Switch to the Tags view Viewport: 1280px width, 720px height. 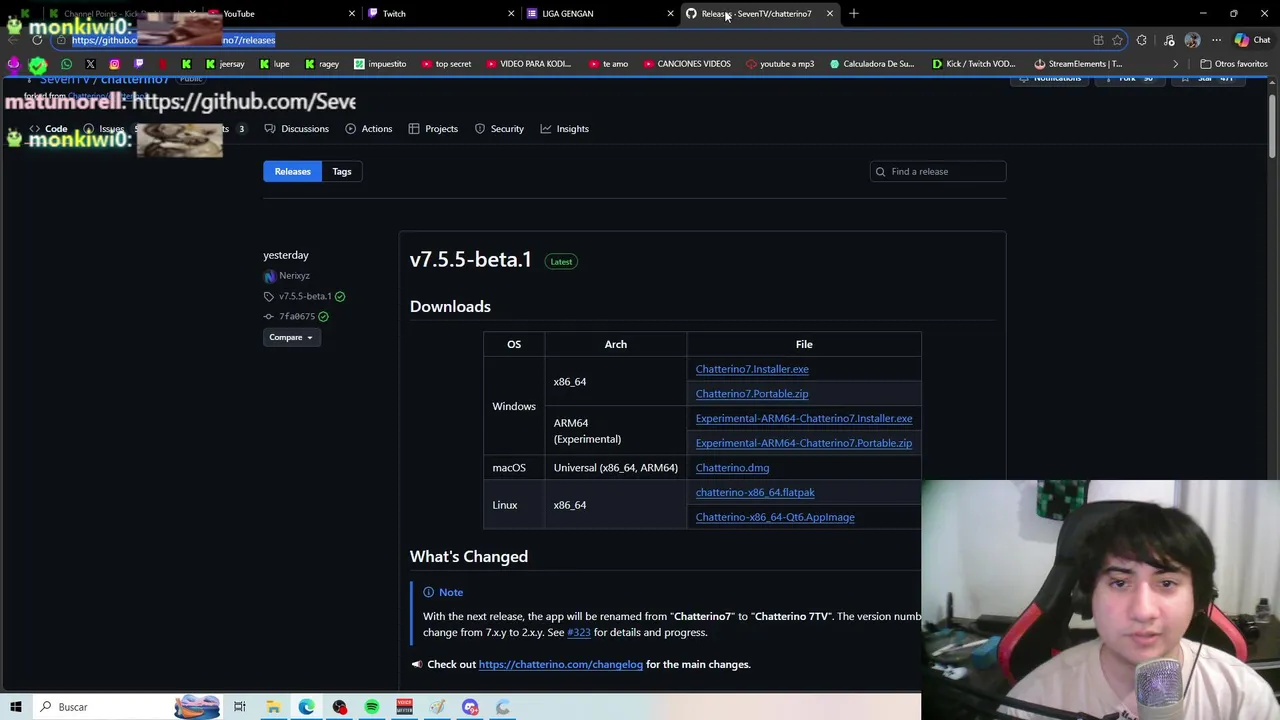pos(342,171)
